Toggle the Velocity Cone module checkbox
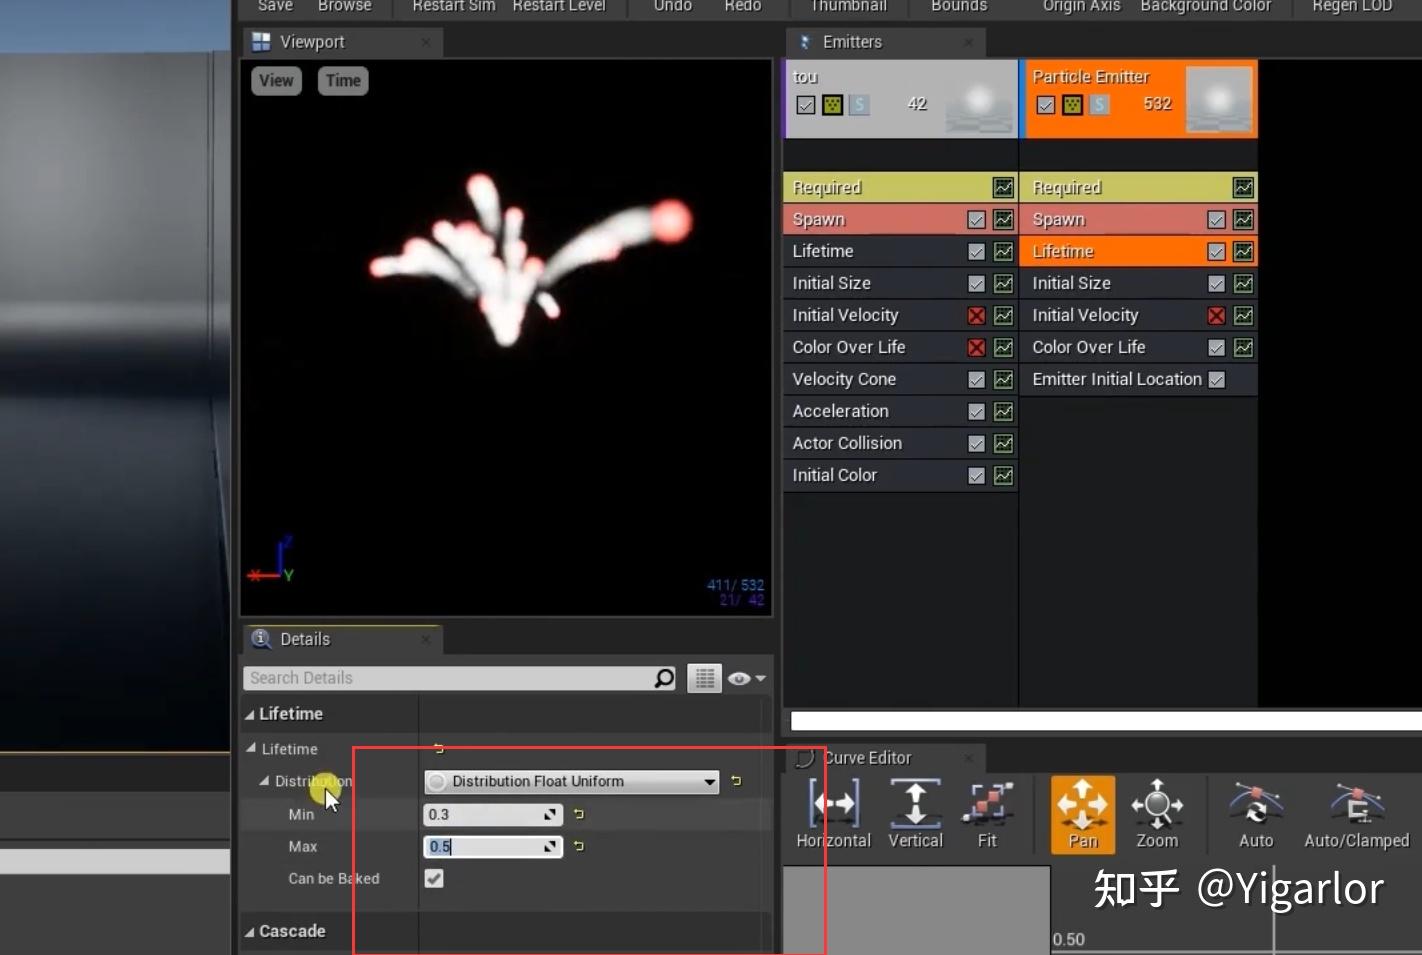This screenshot has height=955, width=1422. click(976, 379)
